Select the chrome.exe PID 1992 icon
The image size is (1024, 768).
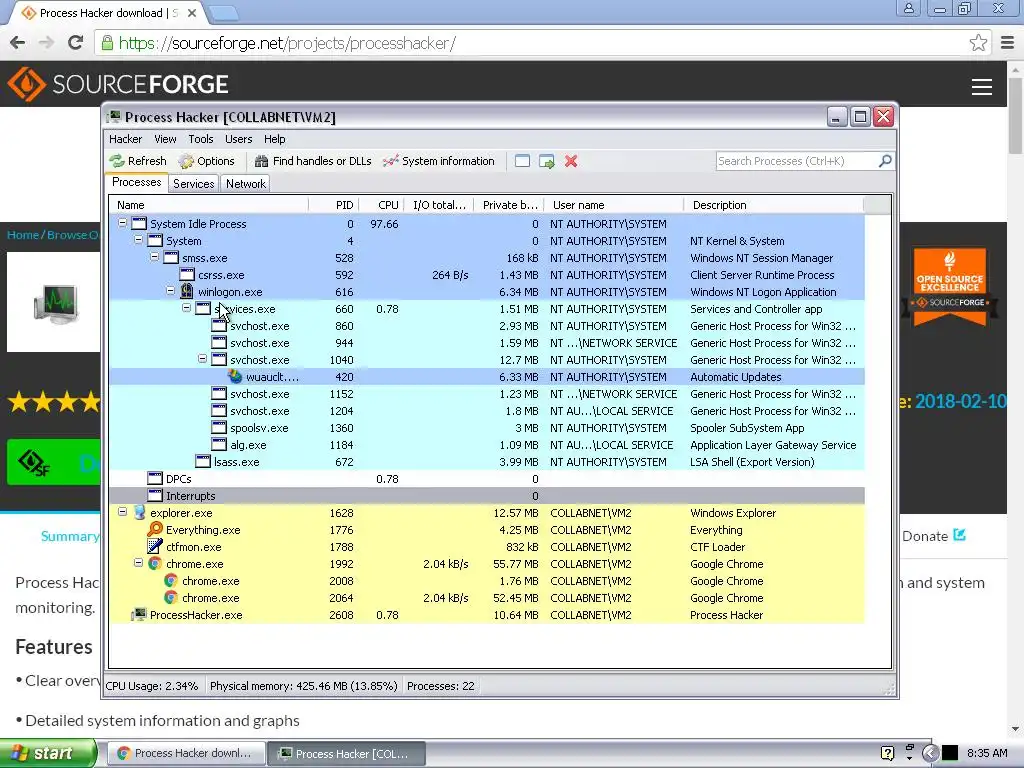pyautogui.click(x=155, y=564)
